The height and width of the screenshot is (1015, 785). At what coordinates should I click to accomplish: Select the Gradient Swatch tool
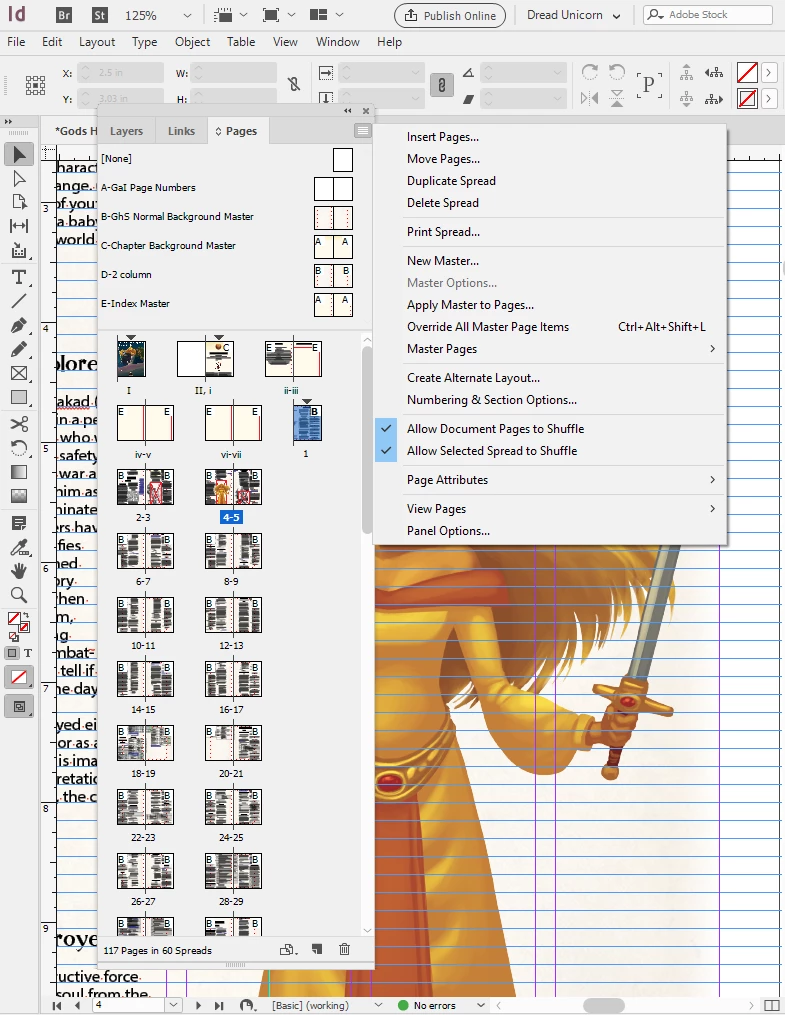click(19, 473)
